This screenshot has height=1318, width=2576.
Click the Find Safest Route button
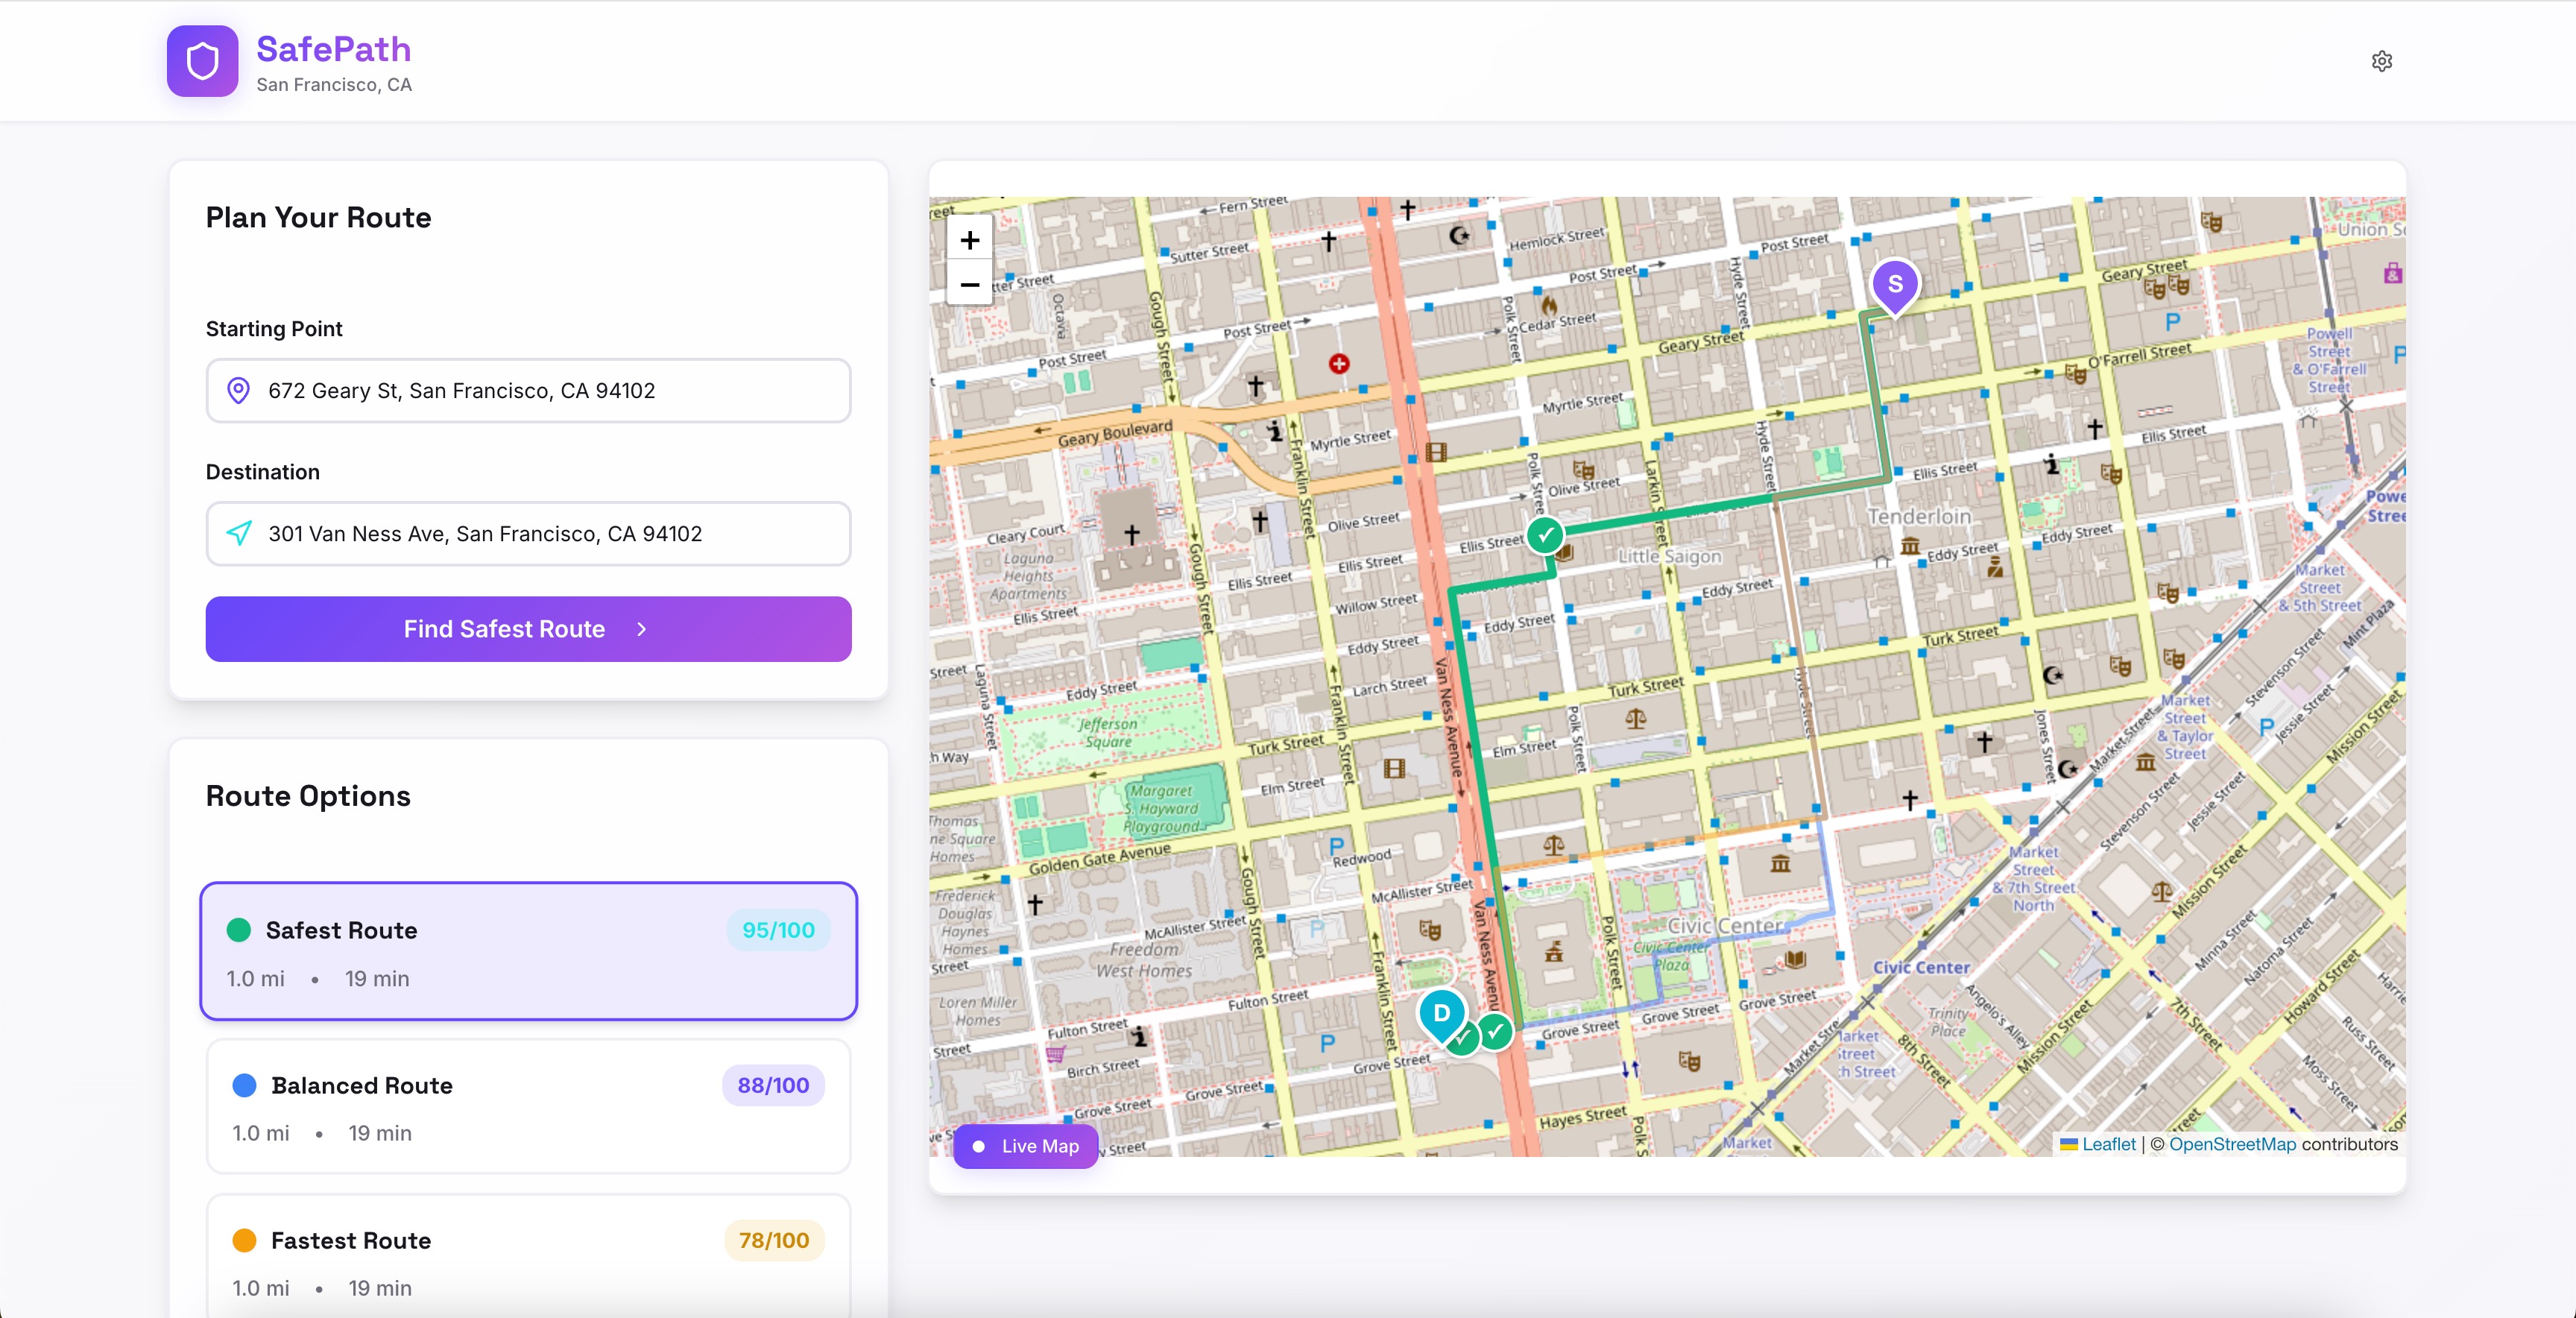tap(528, 629)
